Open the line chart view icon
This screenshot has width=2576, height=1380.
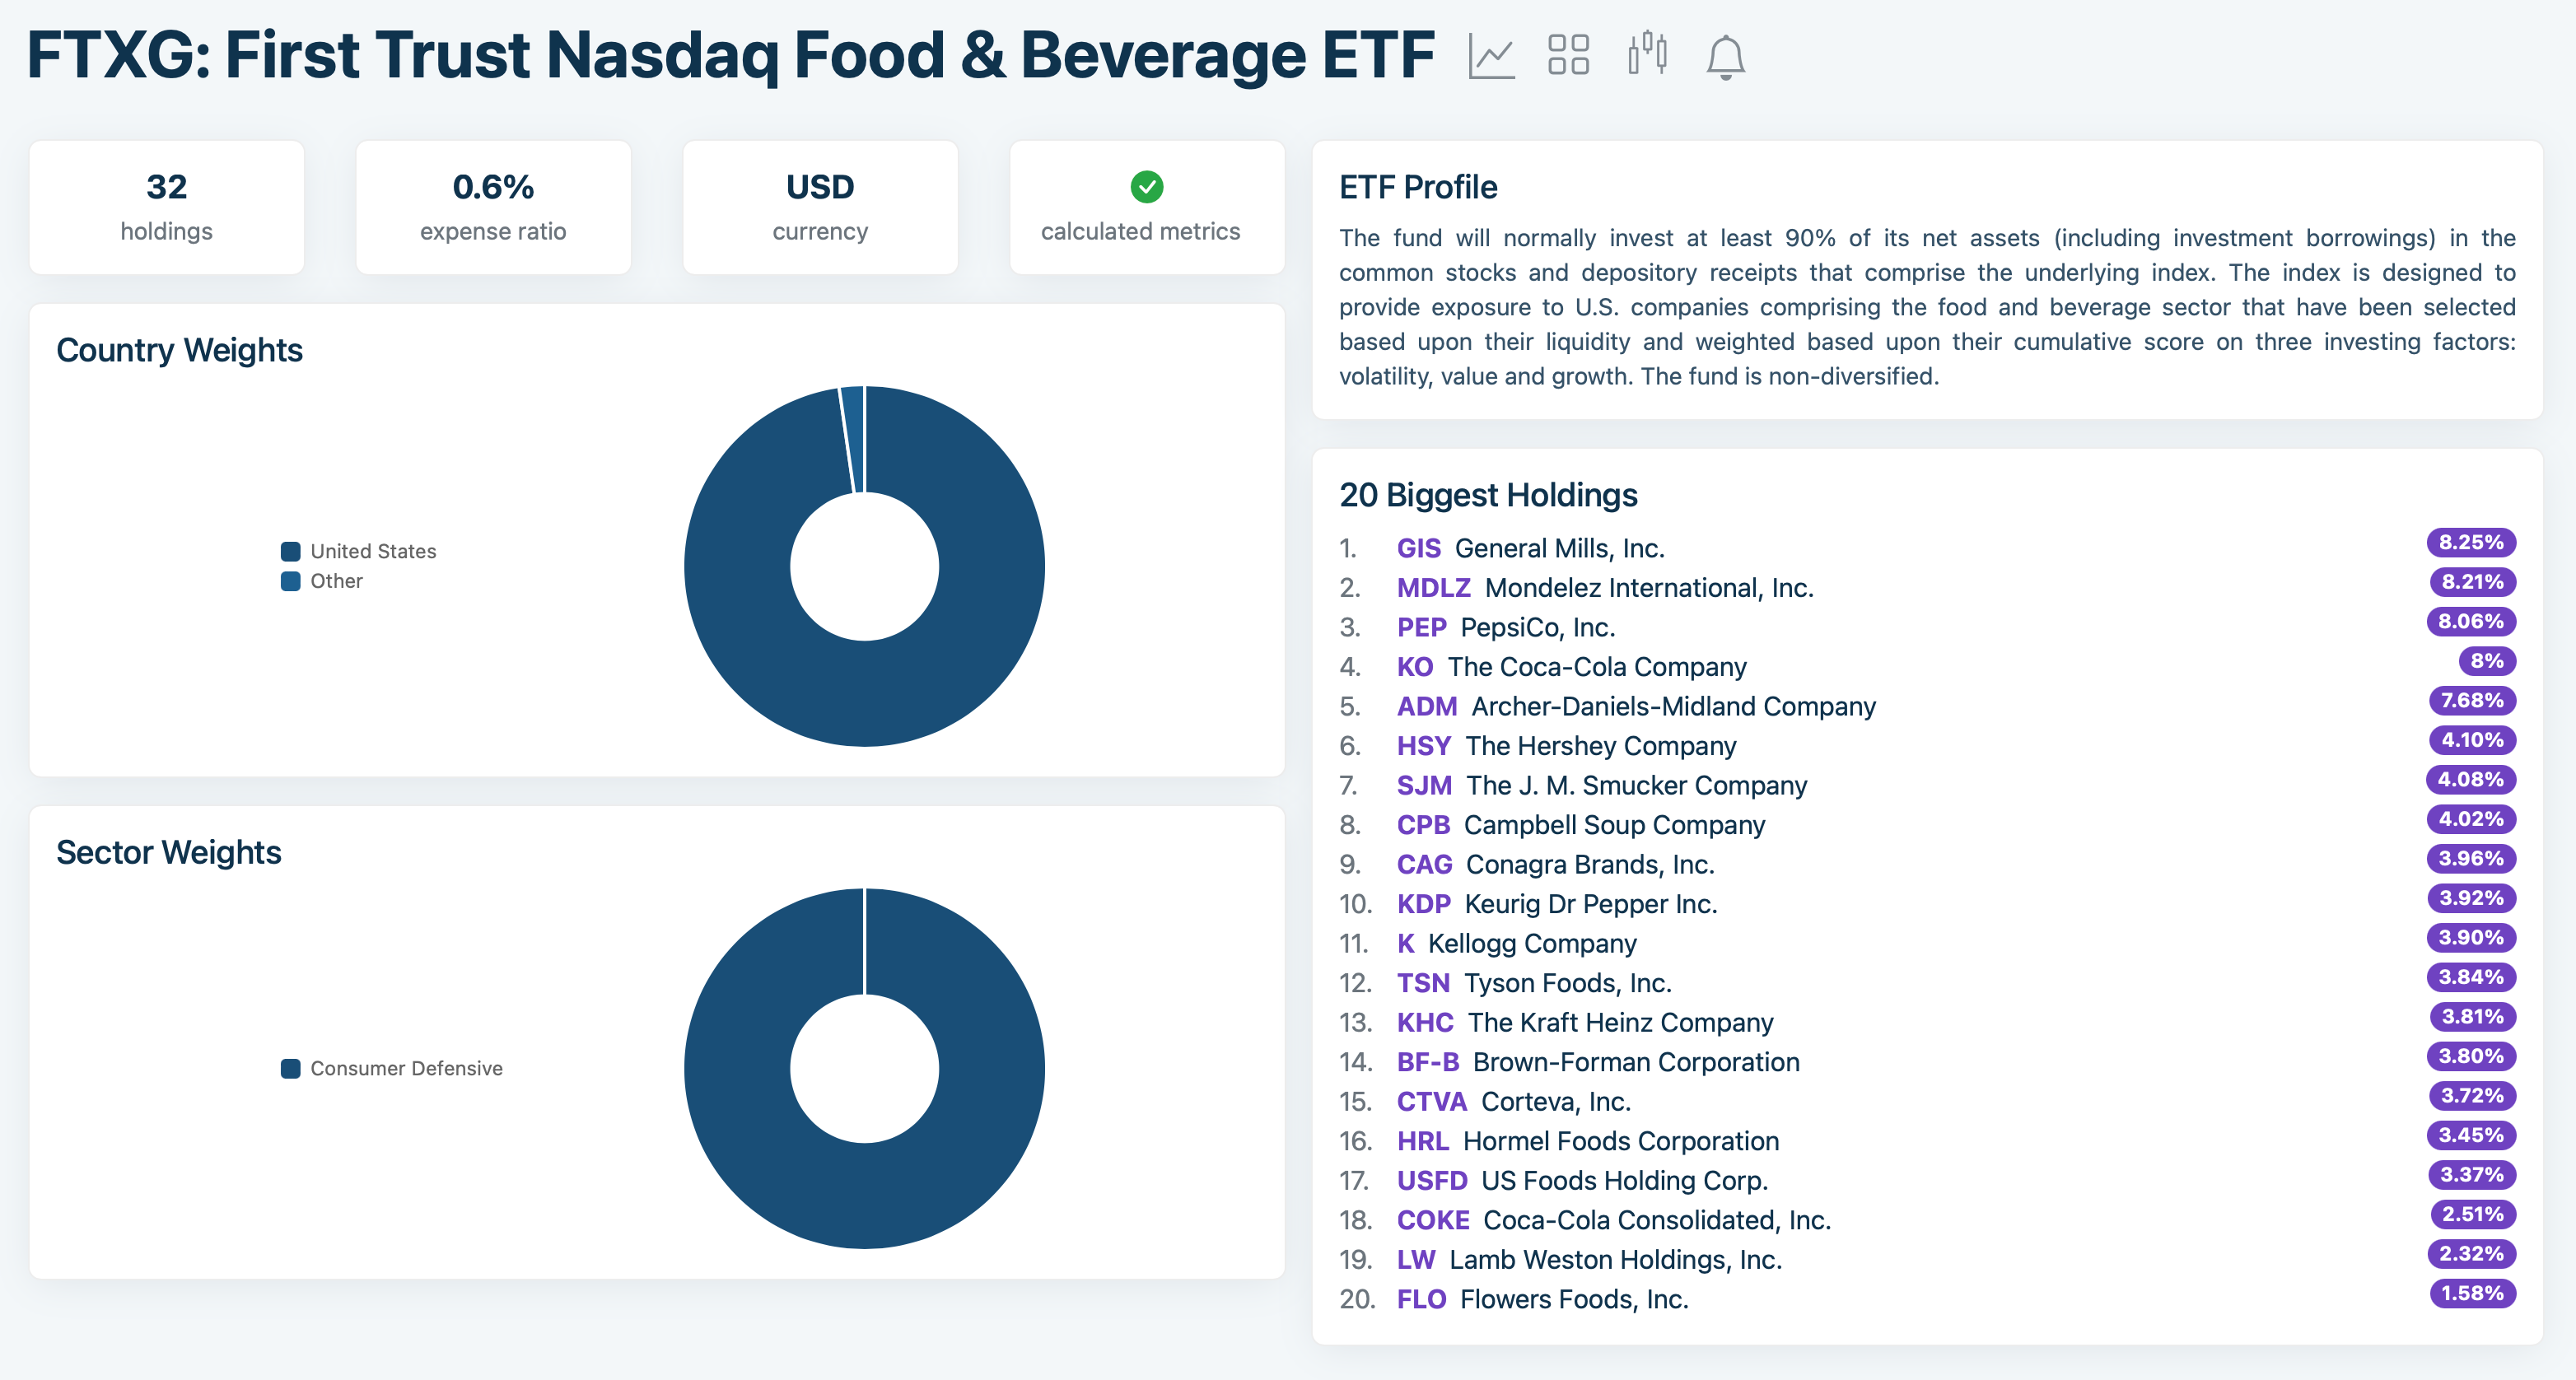[1490, 55]
